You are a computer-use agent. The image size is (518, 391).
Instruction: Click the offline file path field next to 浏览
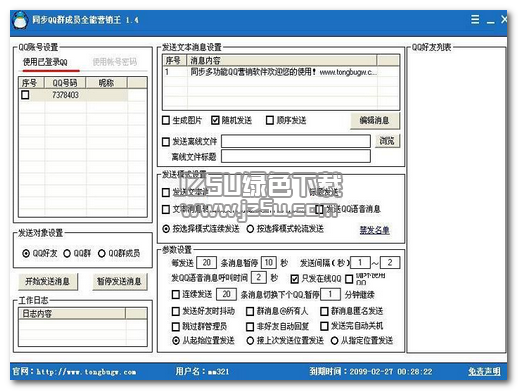click(x=296, y=141)
